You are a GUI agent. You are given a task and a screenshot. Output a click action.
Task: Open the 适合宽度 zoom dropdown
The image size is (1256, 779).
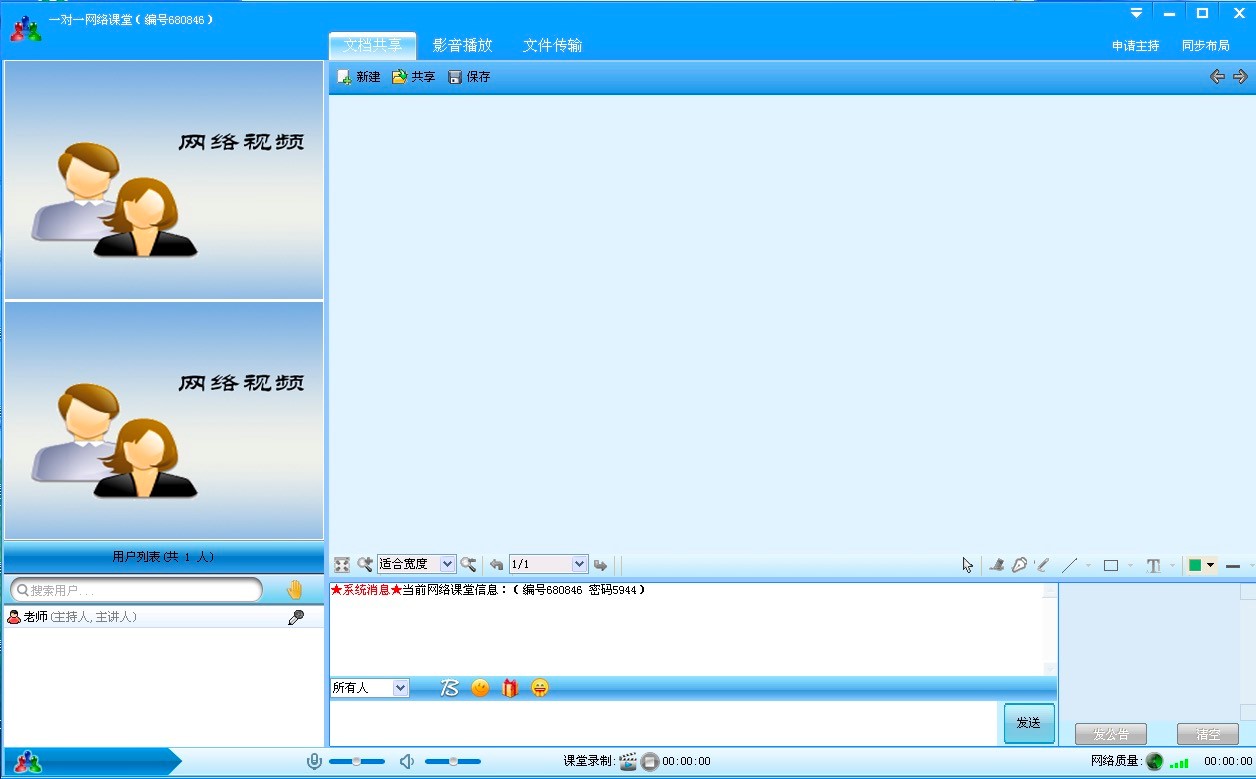pyautogui.click(x=447, y=565)
